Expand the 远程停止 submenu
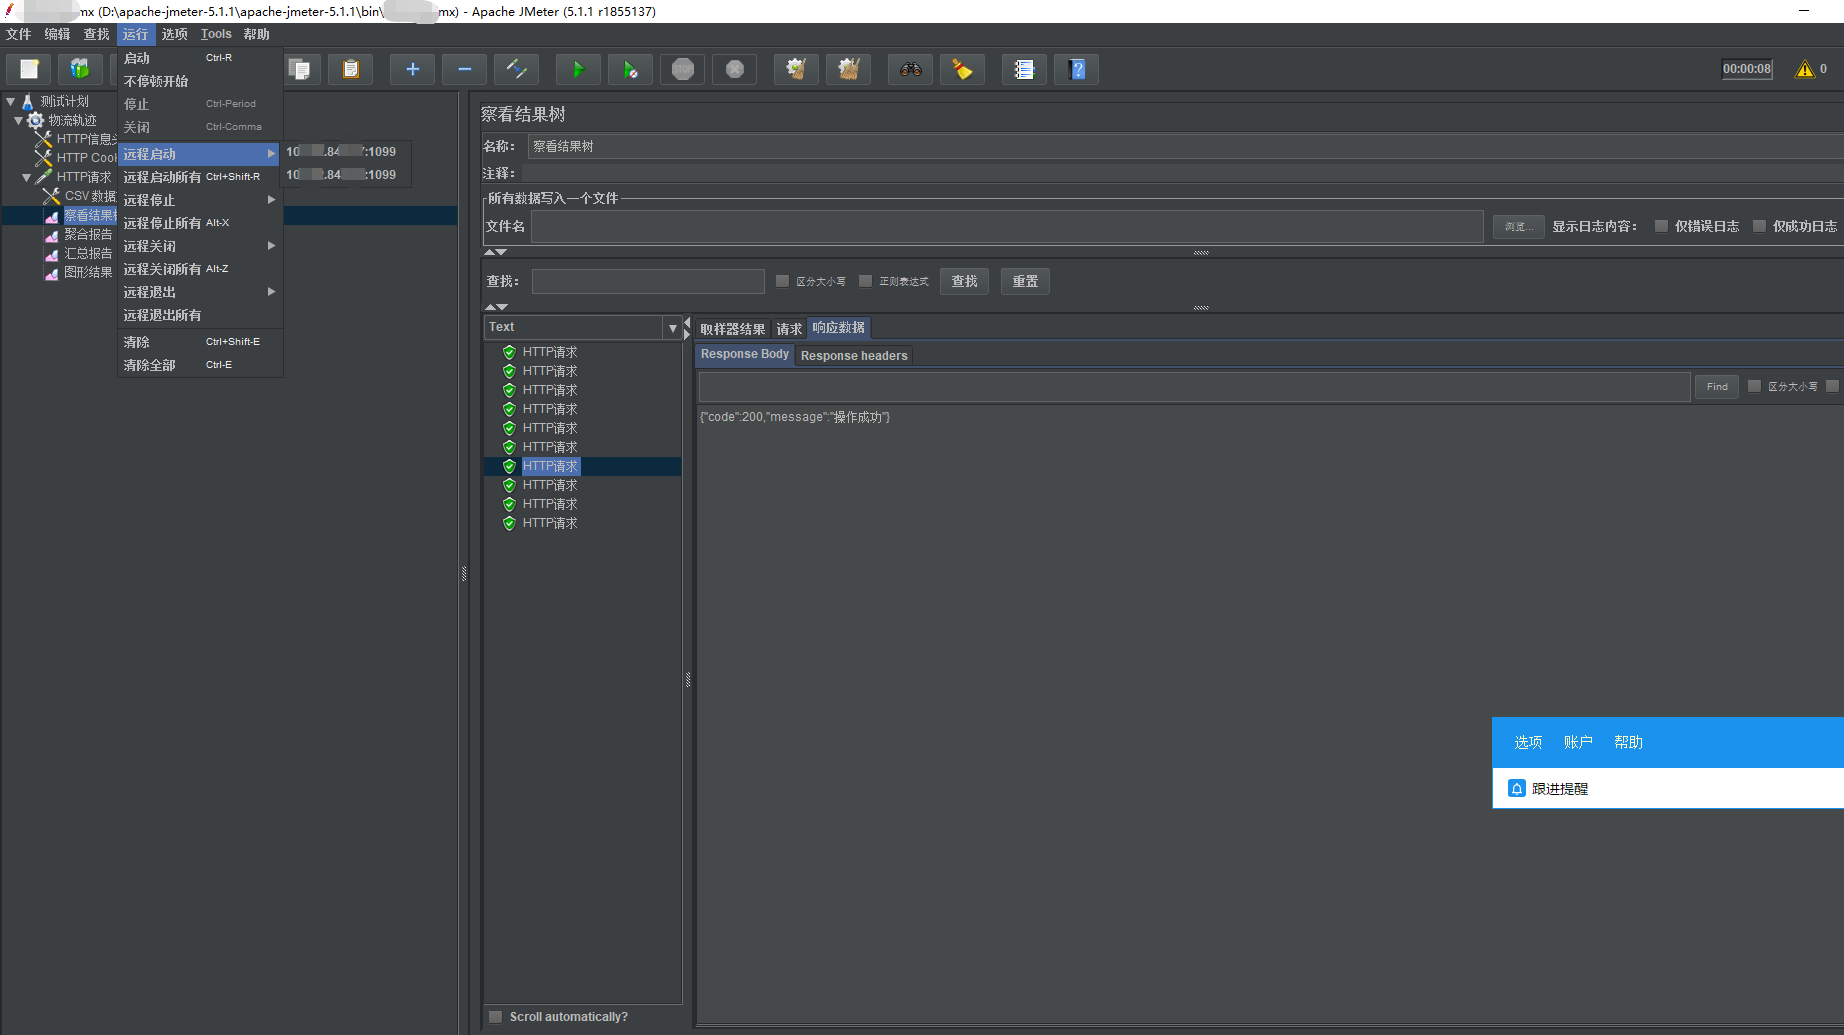 coord(199,200)
